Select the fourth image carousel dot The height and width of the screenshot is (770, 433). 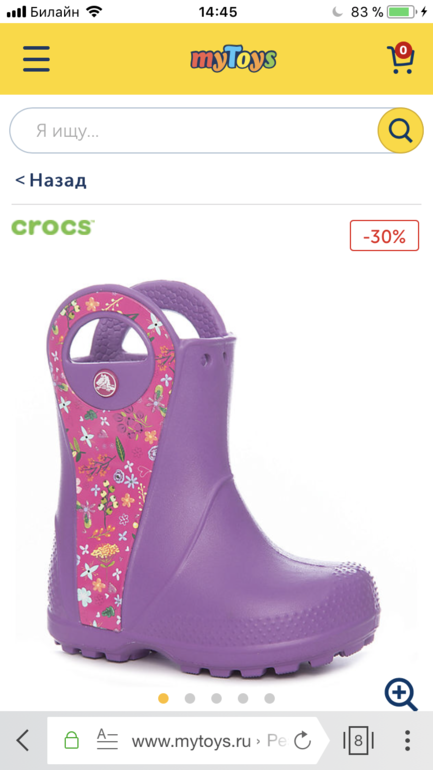pos(243,698)
